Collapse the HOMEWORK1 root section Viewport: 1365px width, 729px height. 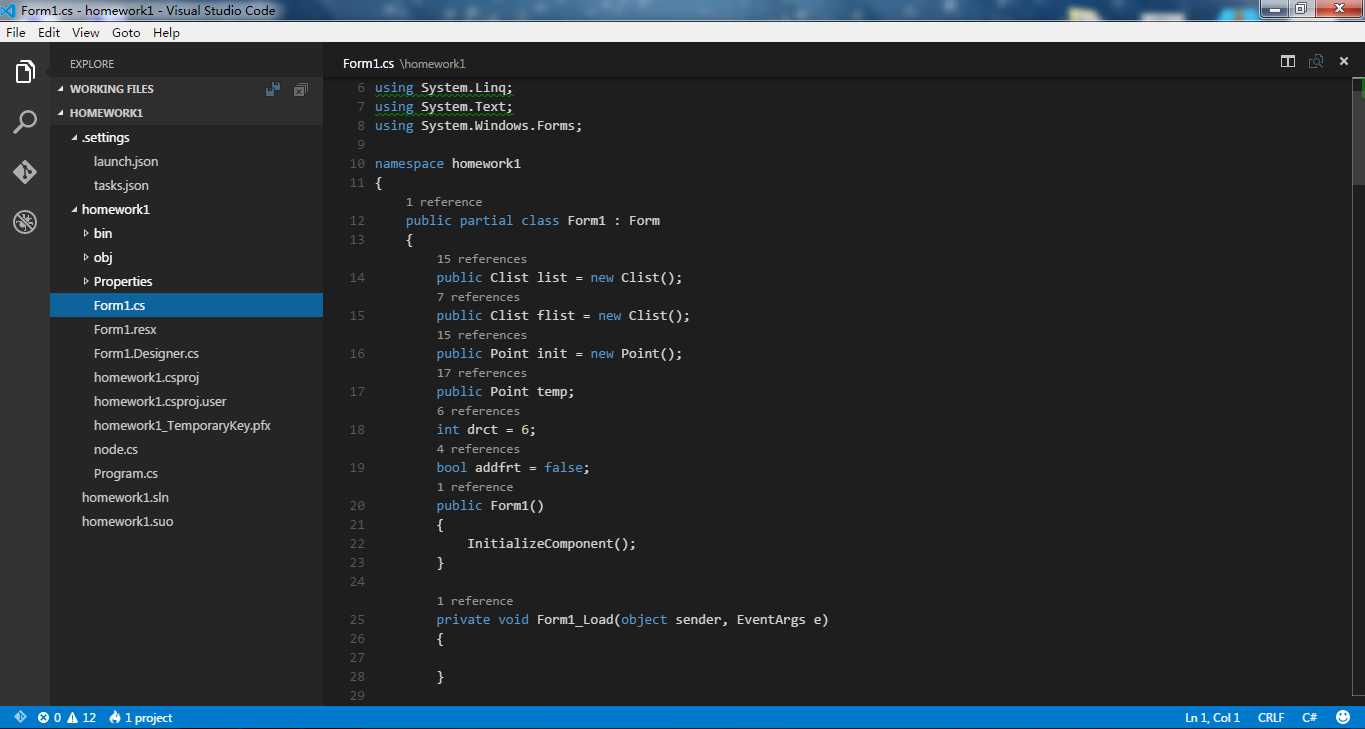click(106, 113)
